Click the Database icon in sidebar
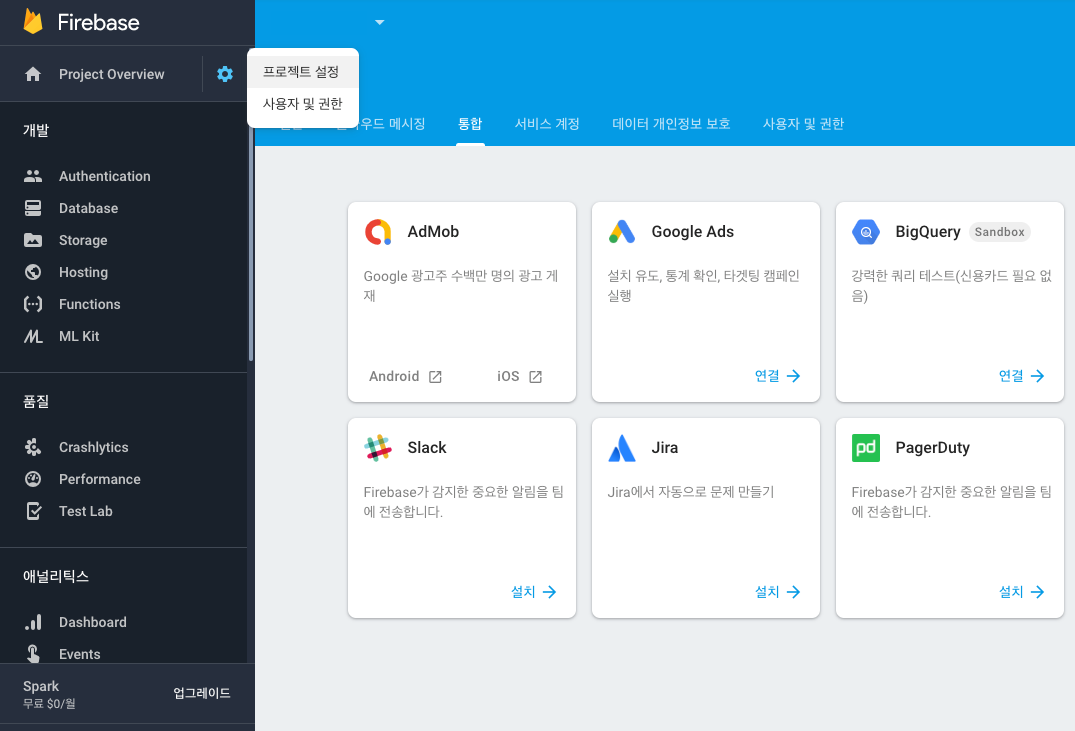Screen dimensions: 1075x731 33,208
